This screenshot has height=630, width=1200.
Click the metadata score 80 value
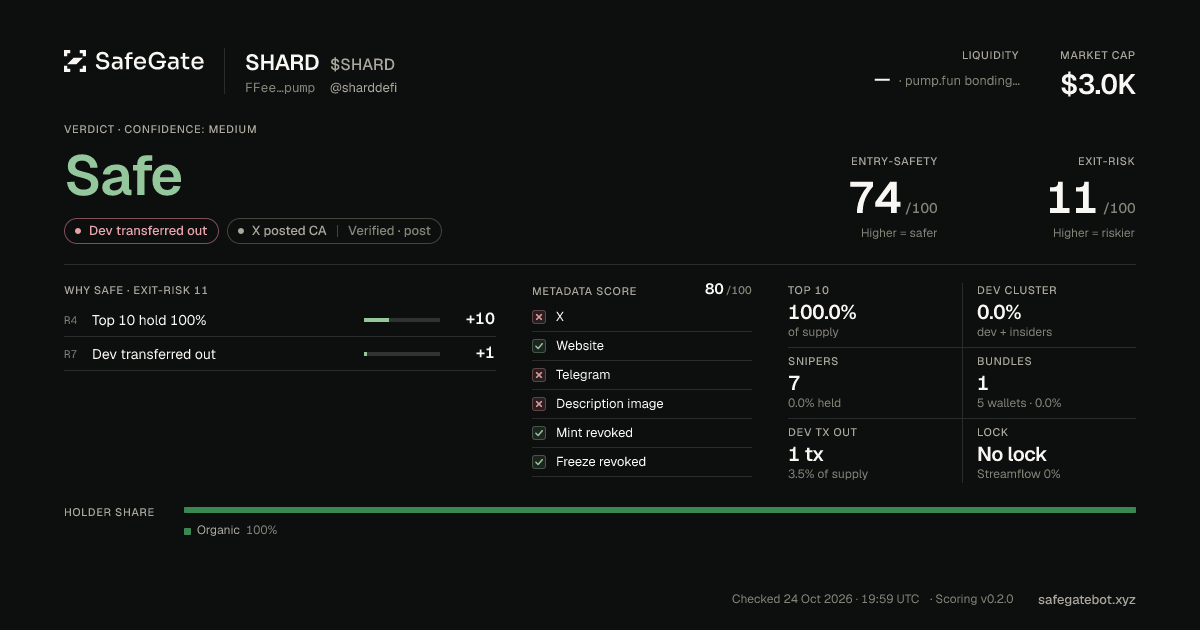click(714, 289)
